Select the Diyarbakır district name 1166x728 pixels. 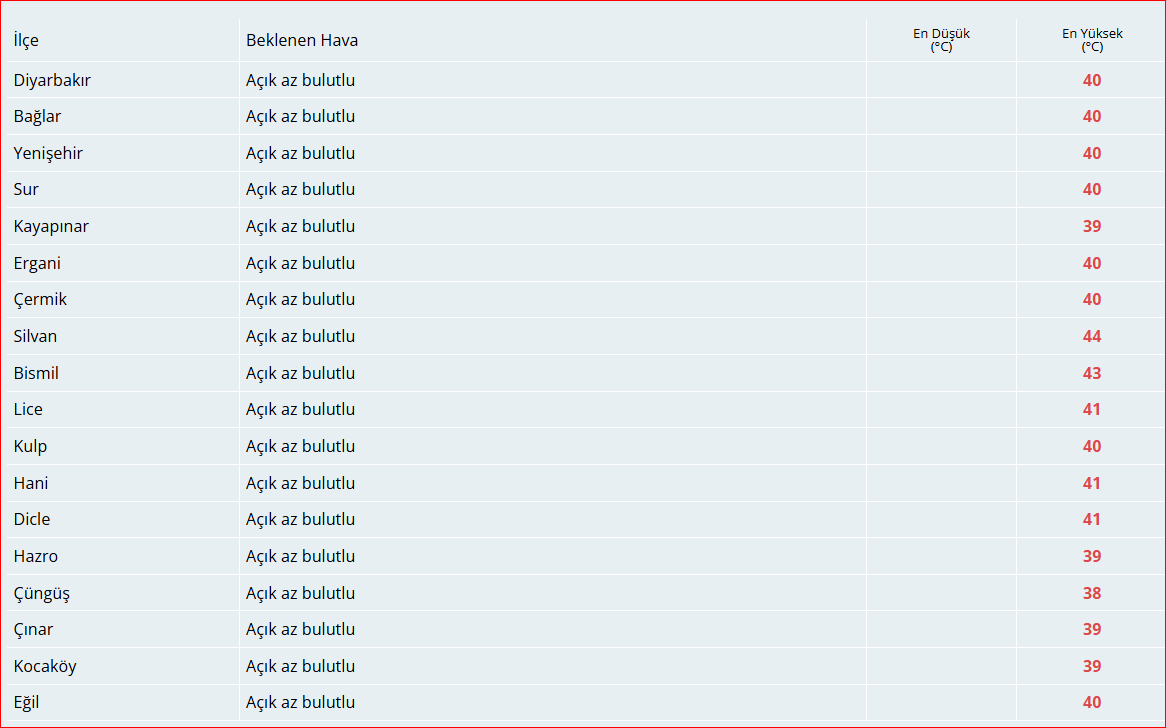[52, 80]
